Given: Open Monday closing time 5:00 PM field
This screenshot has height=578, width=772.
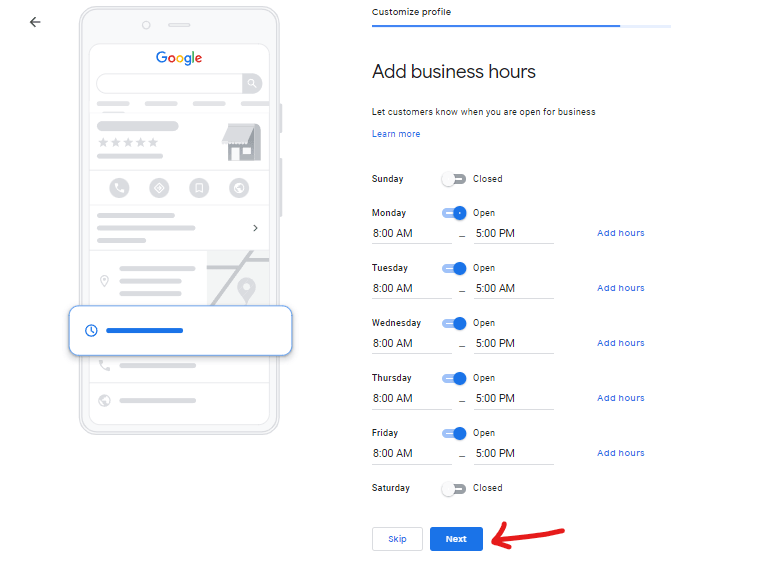Looking at the screenshot, I should (x=514, y=233).
